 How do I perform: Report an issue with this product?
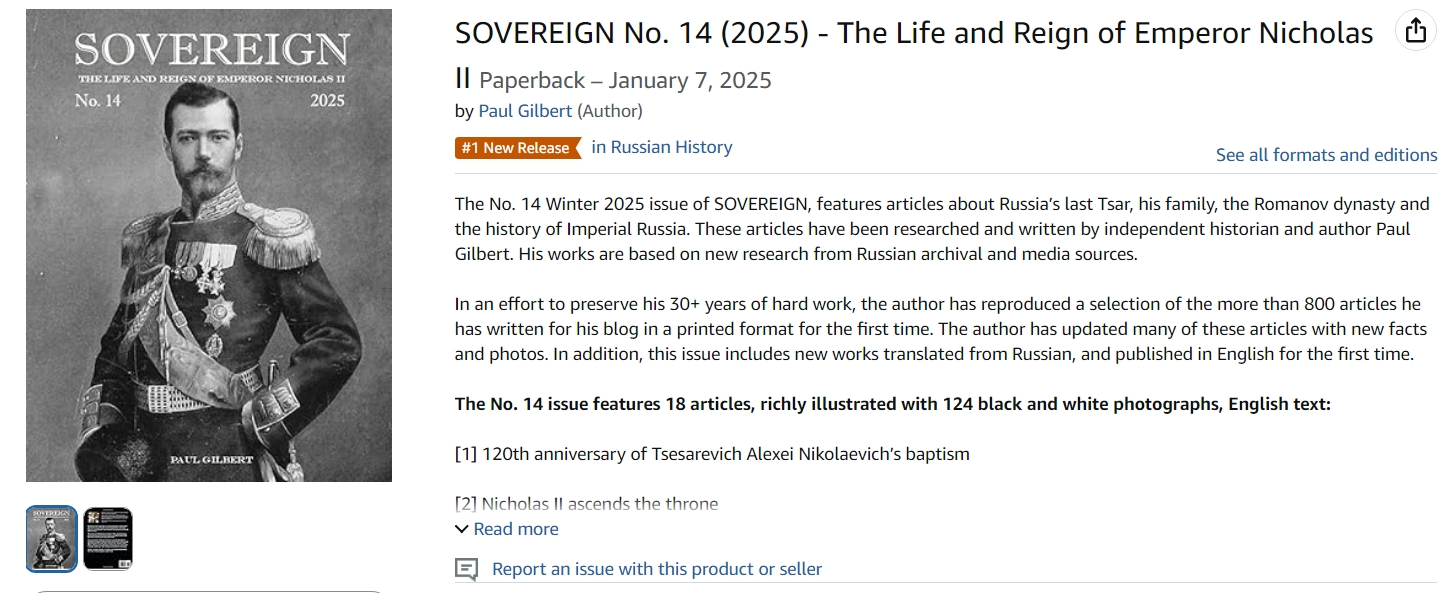656,569
